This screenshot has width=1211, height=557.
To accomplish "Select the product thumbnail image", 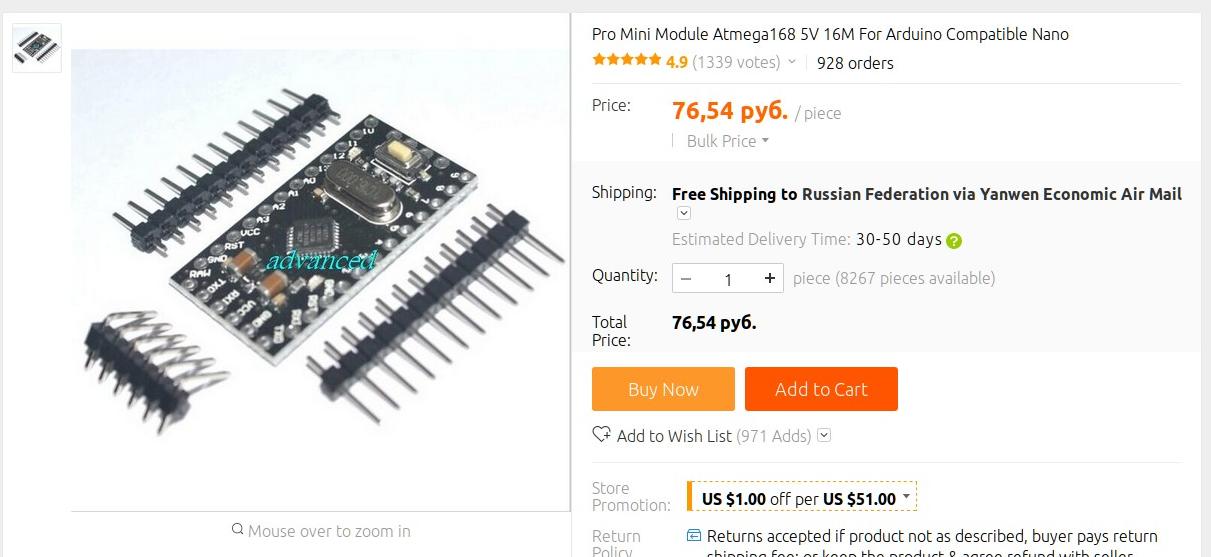I will [x=37, y=48].
